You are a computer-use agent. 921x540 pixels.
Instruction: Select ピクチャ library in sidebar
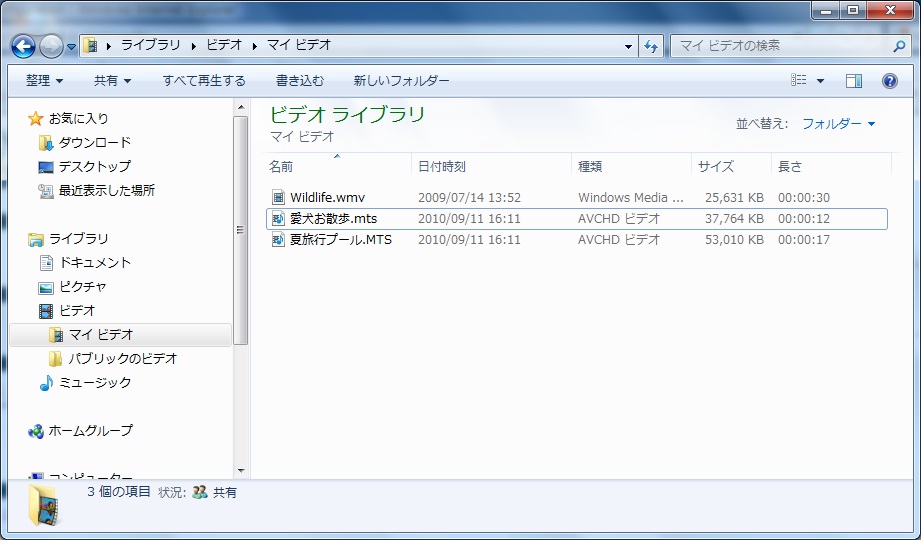pos(82,287)
